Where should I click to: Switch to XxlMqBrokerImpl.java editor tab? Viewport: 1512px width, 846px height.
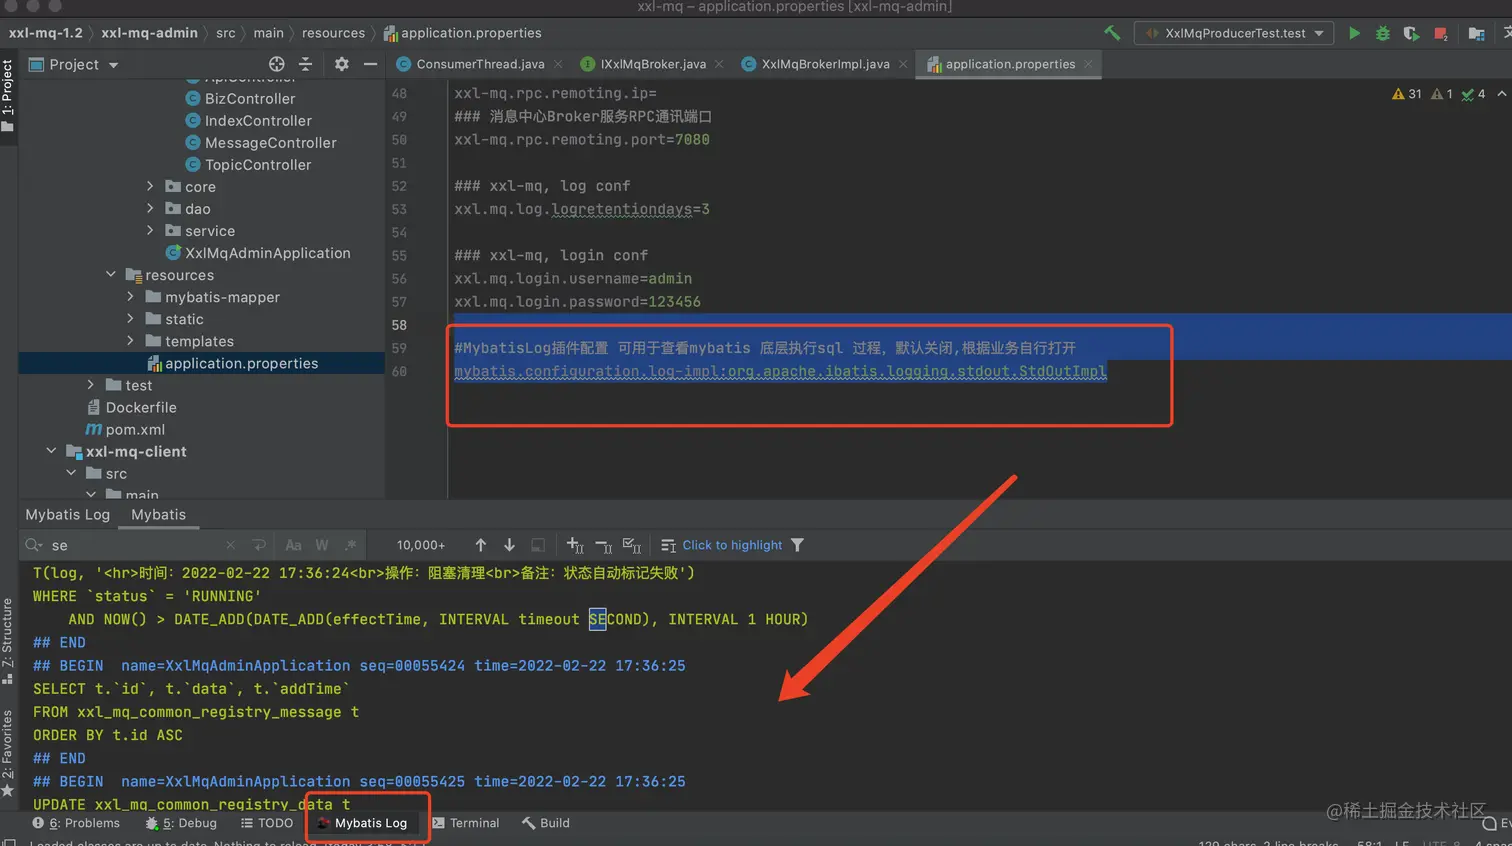point(824,64)
